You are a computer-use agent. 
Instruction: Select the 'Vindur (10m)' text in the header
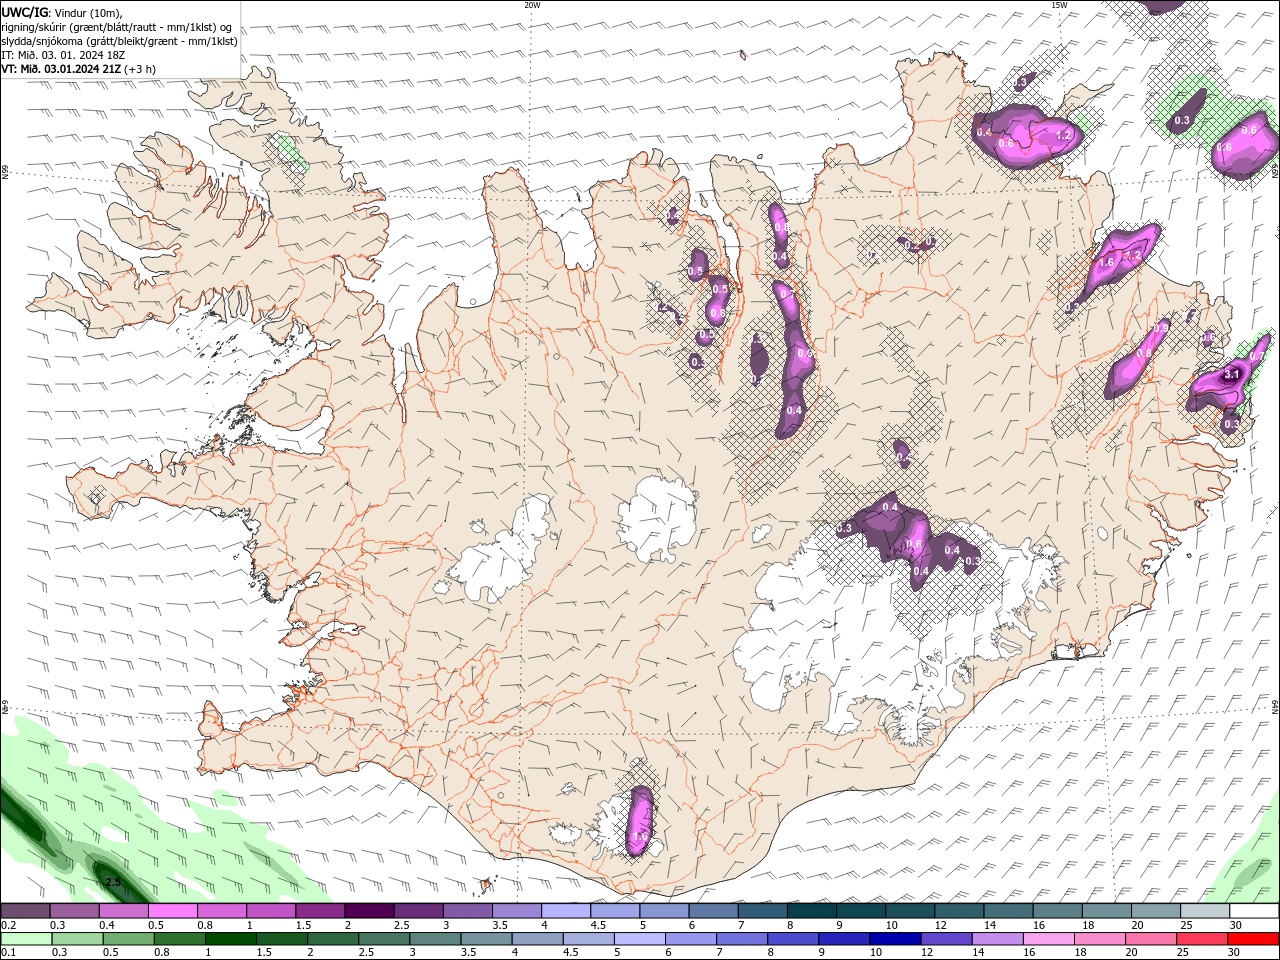[x=85, y=12]
